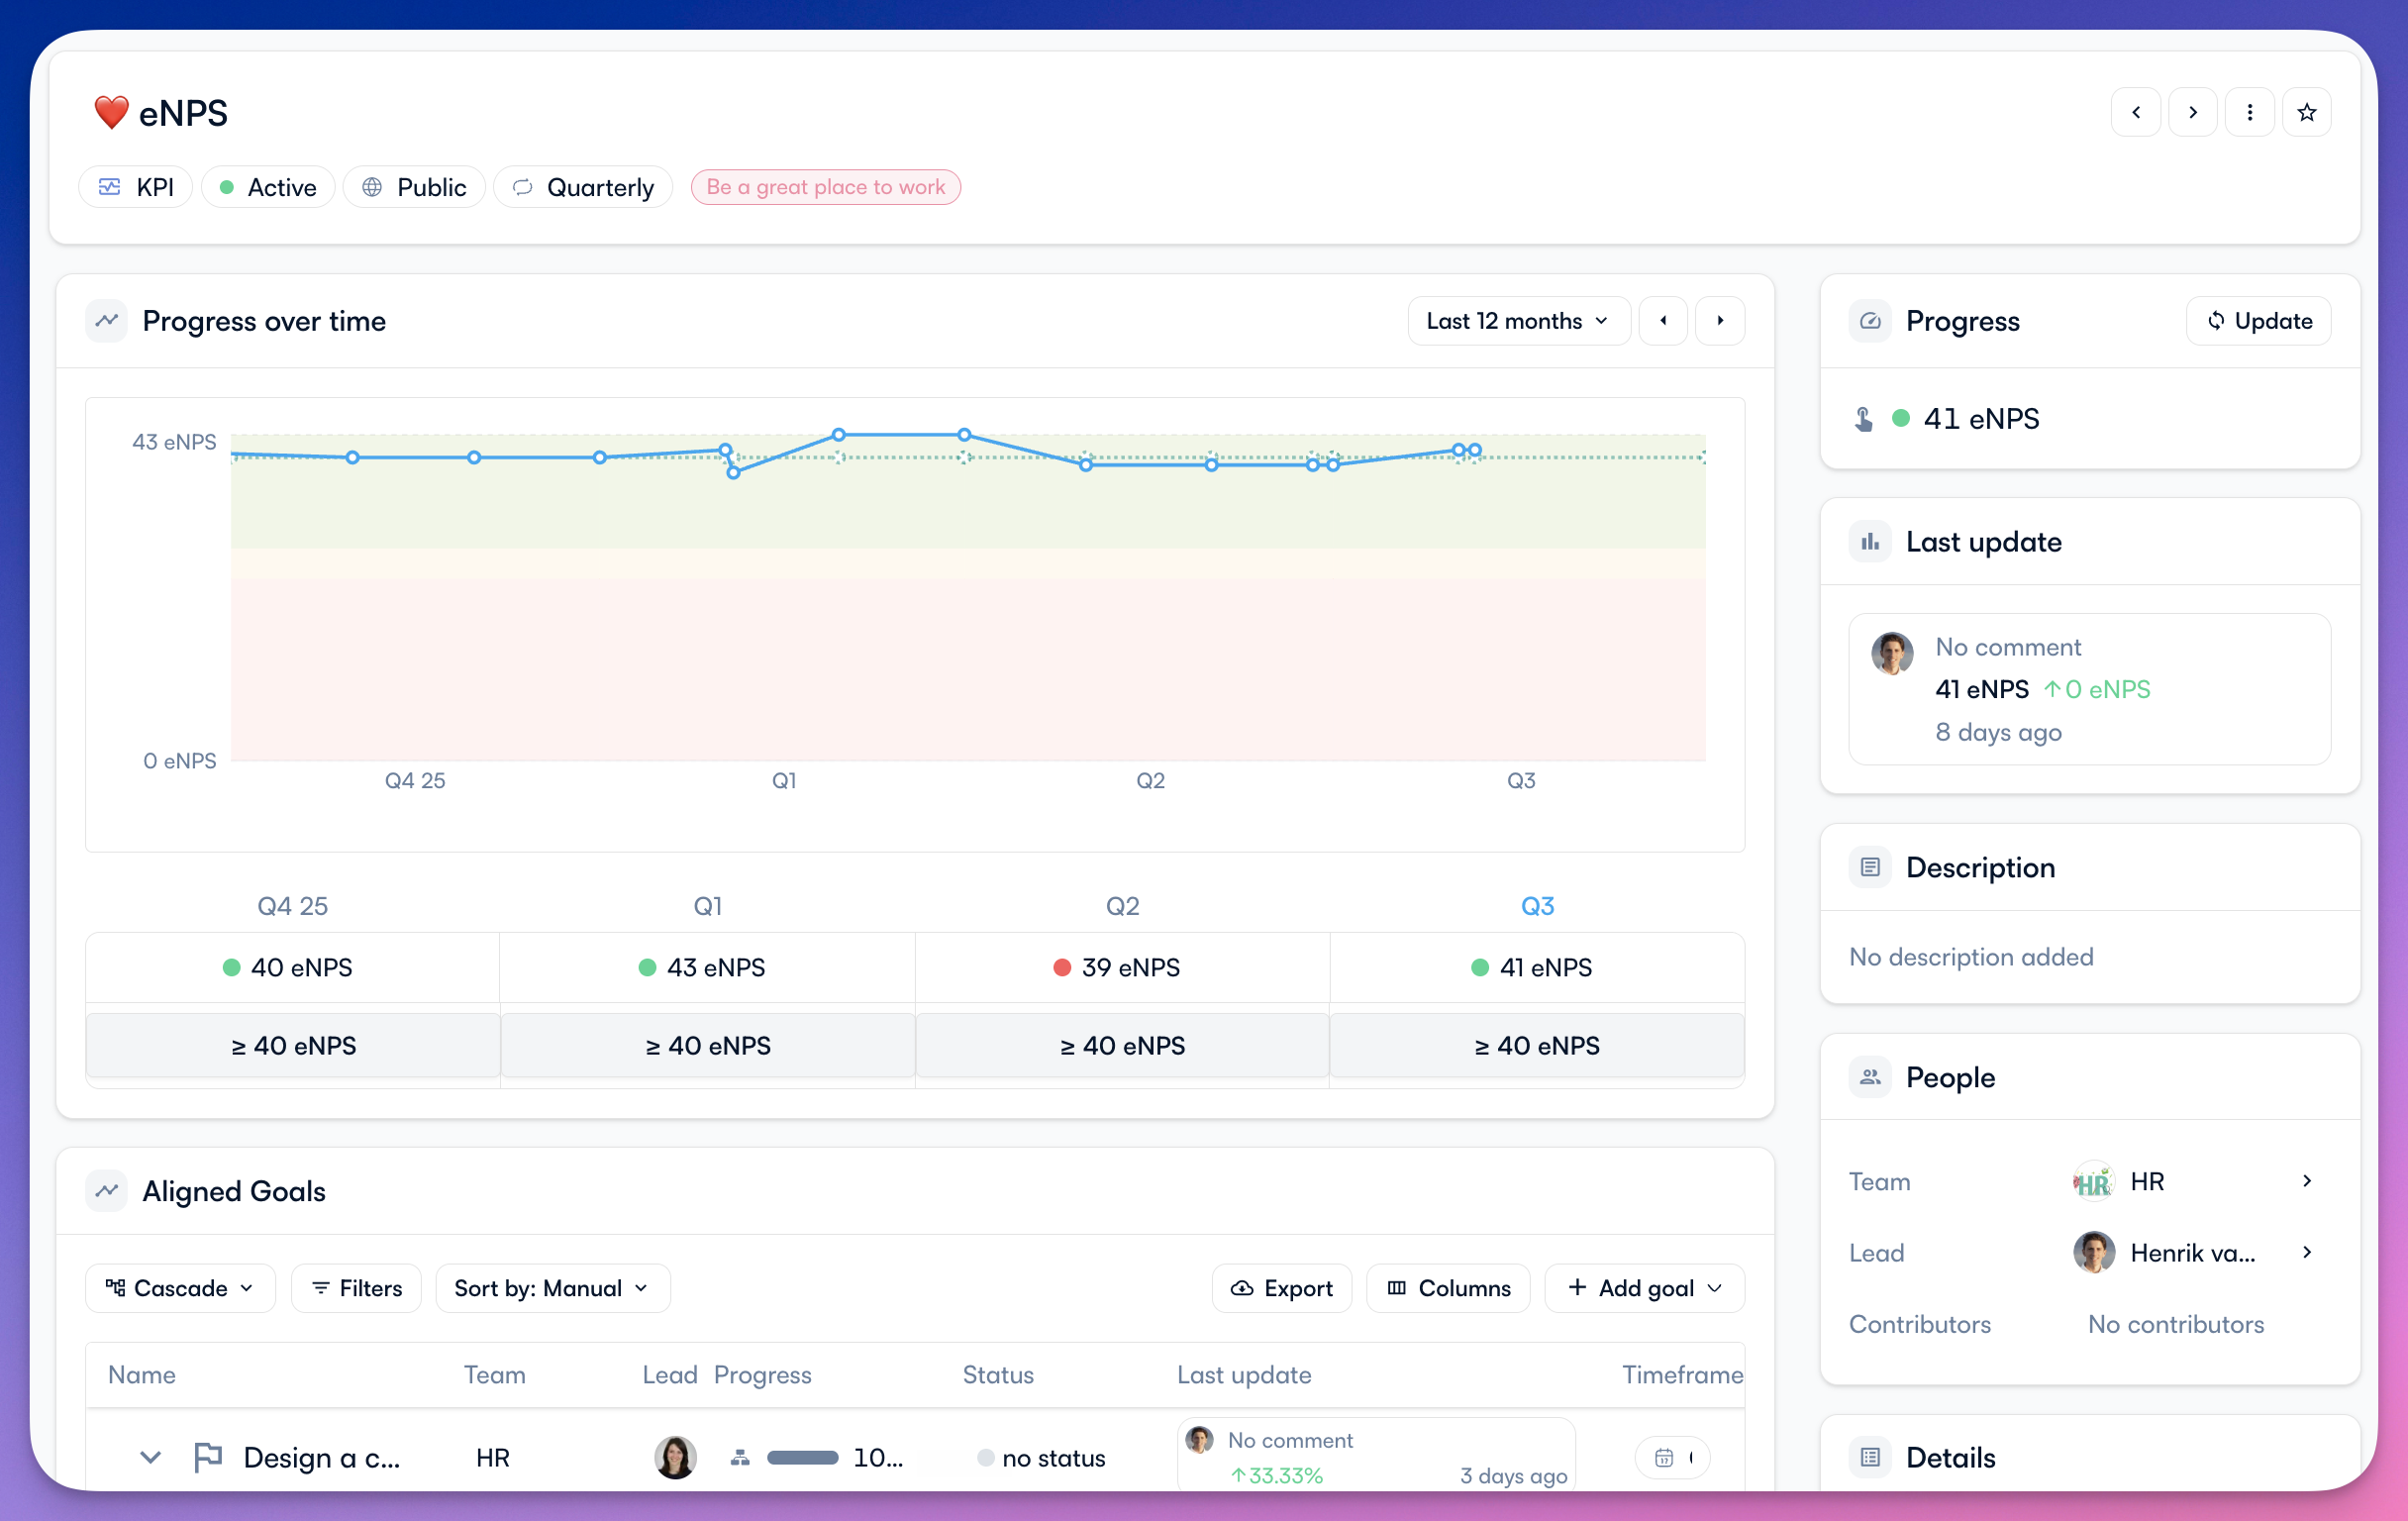The width and height of the screenshot is (2408, 1521).
Task: Click the Q4 25 target ≥ 40 eNPS cell
Action: coord(293,1045)
